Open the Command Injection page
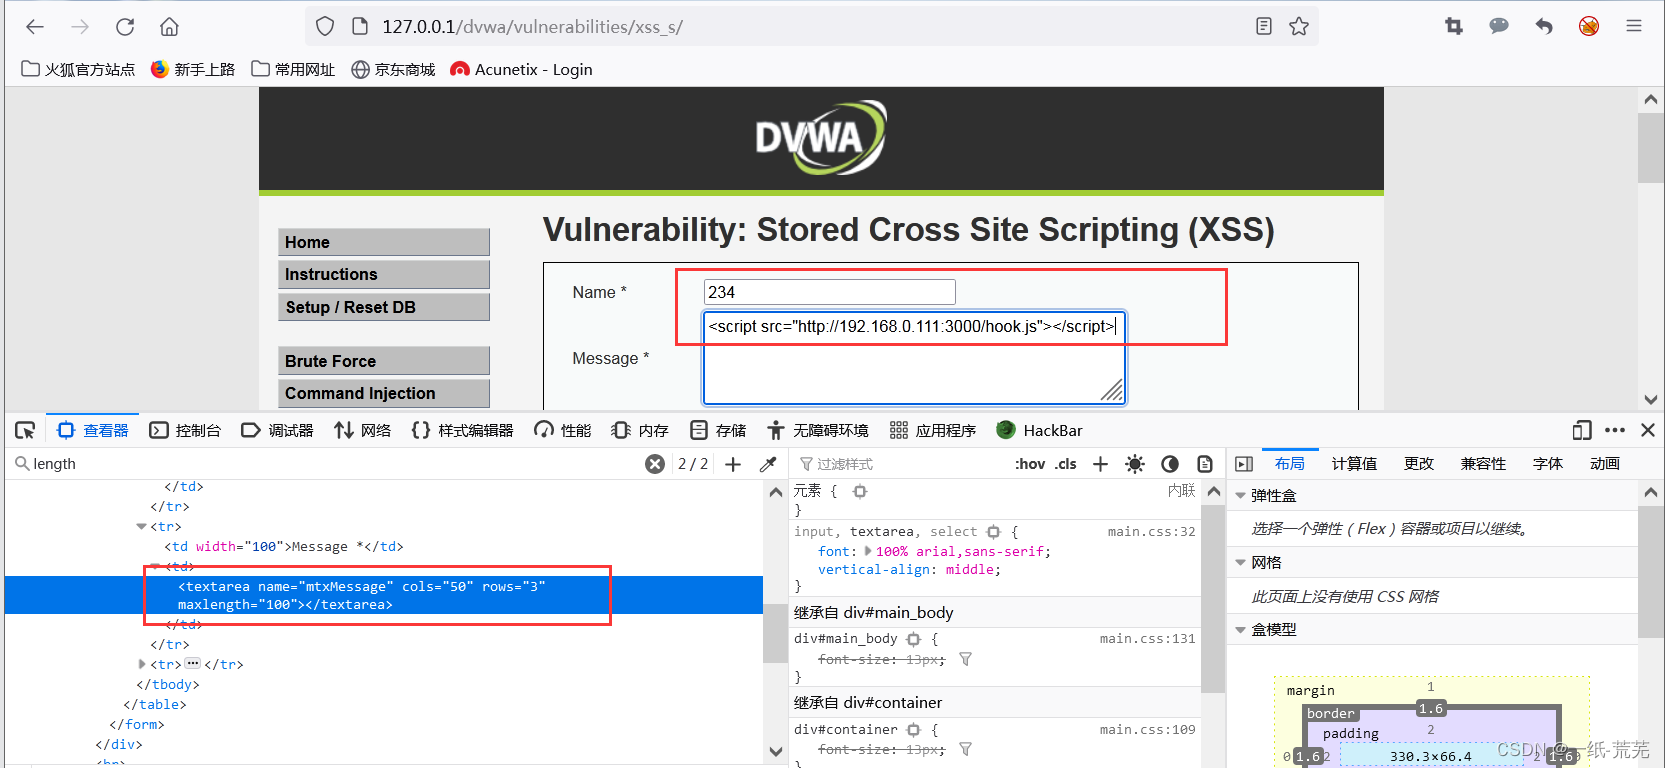 384,393
